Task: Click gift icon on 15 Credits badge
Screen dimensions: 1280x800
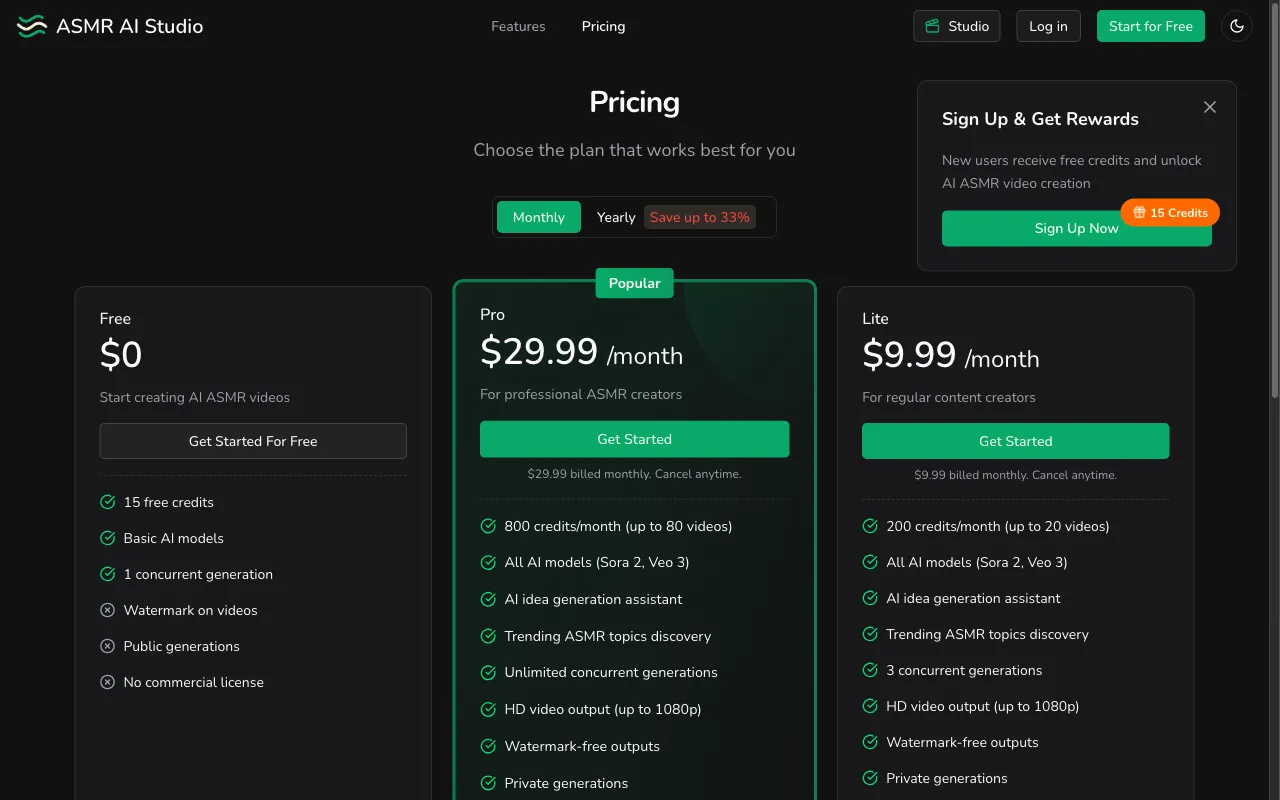Action: [1139, 213]
